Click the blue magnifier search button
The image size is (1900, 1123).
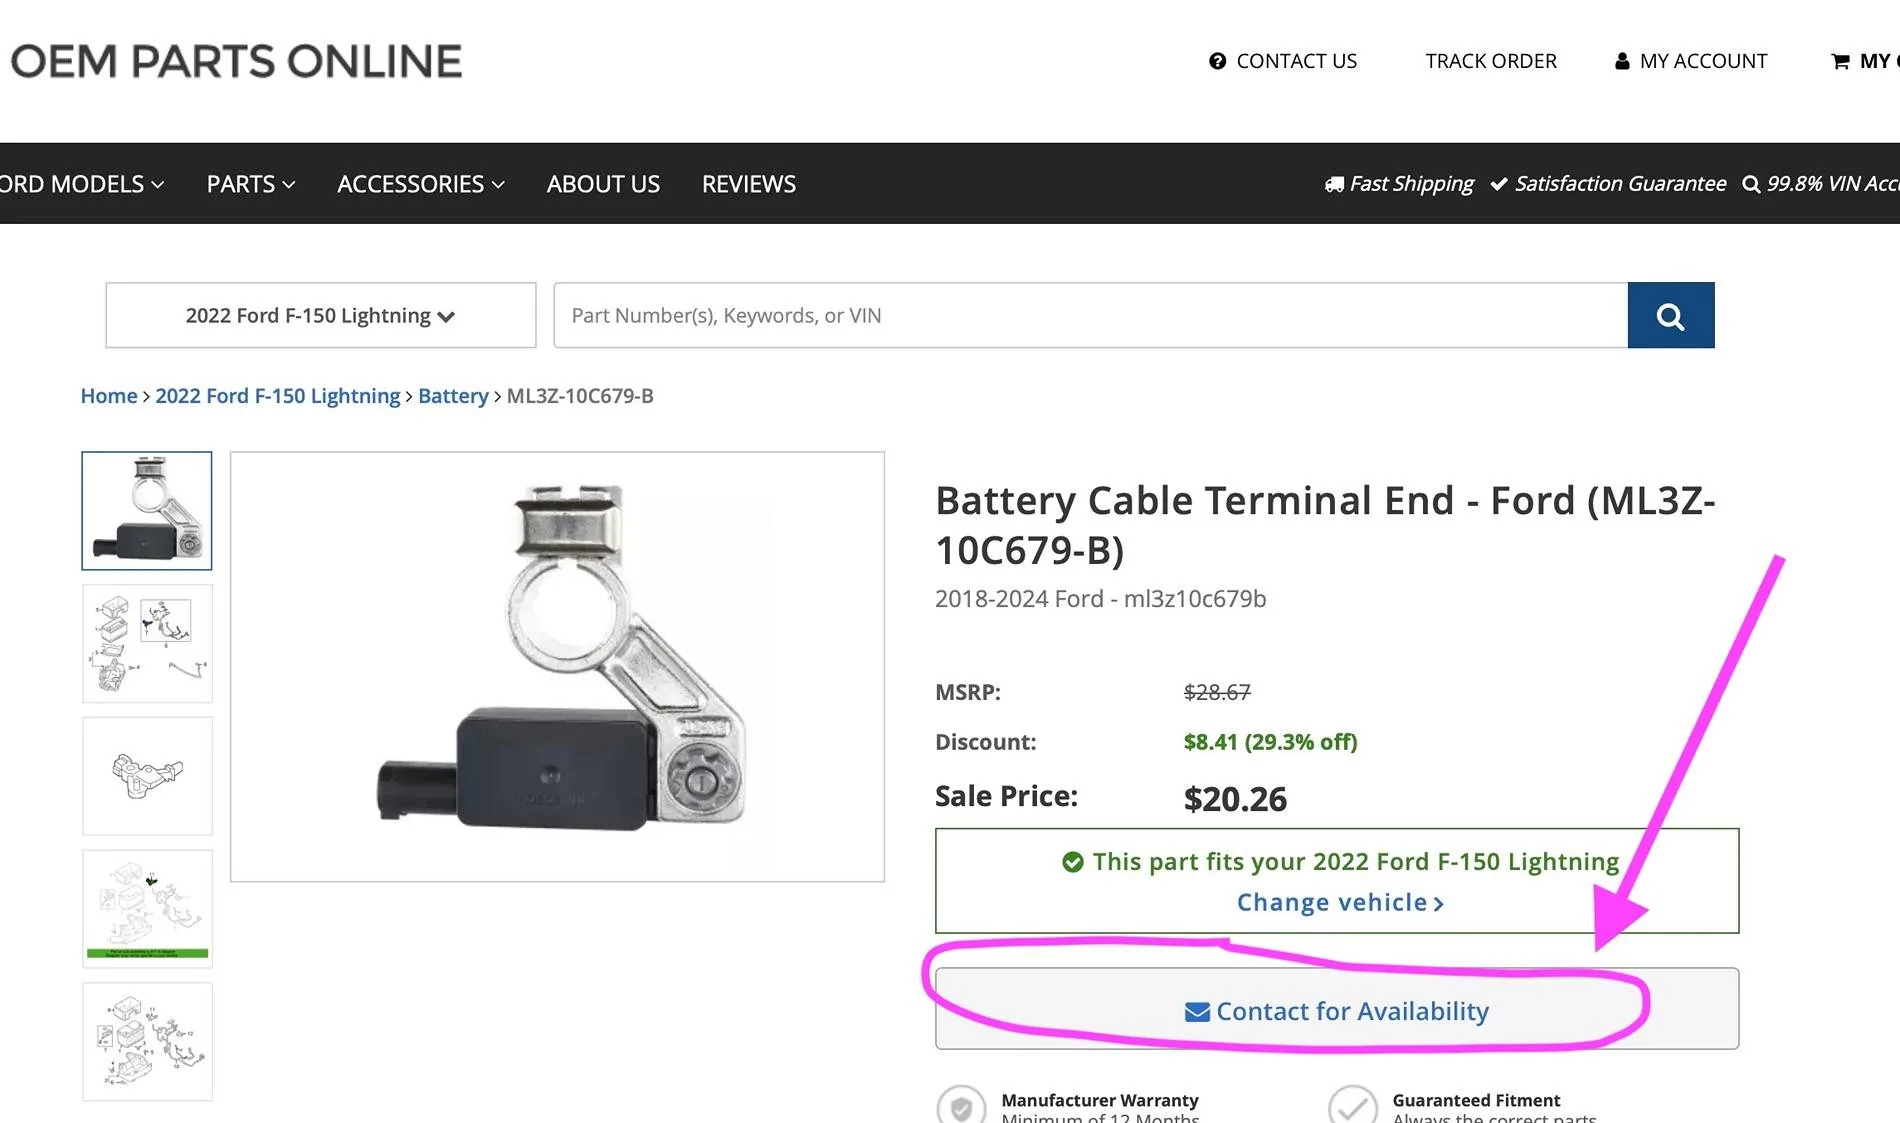click(x=1670, y=315)
